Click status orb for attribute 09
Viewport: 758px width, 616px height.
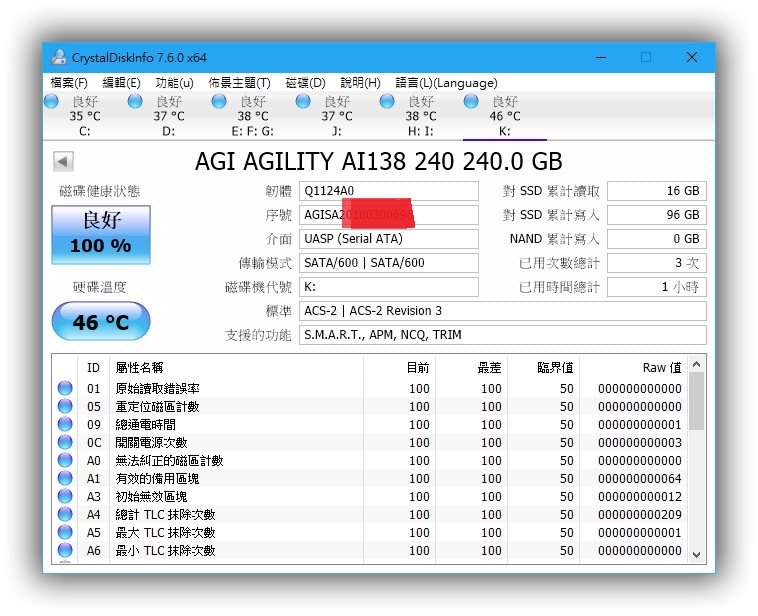point(65,424)
